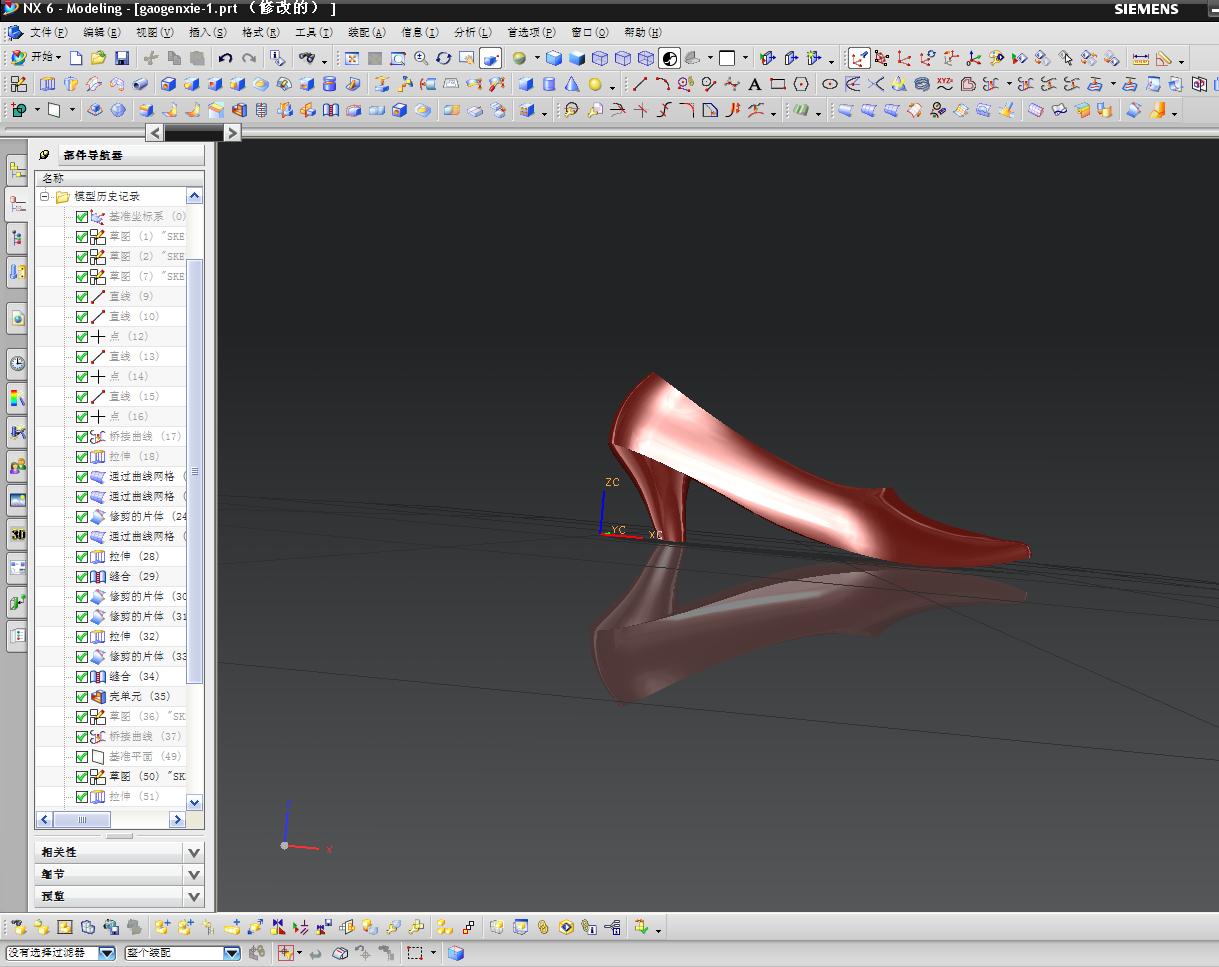Open the 文件(F) menu
The width and height of the screenshot is (1219, 967).
[x=48, y=32]
